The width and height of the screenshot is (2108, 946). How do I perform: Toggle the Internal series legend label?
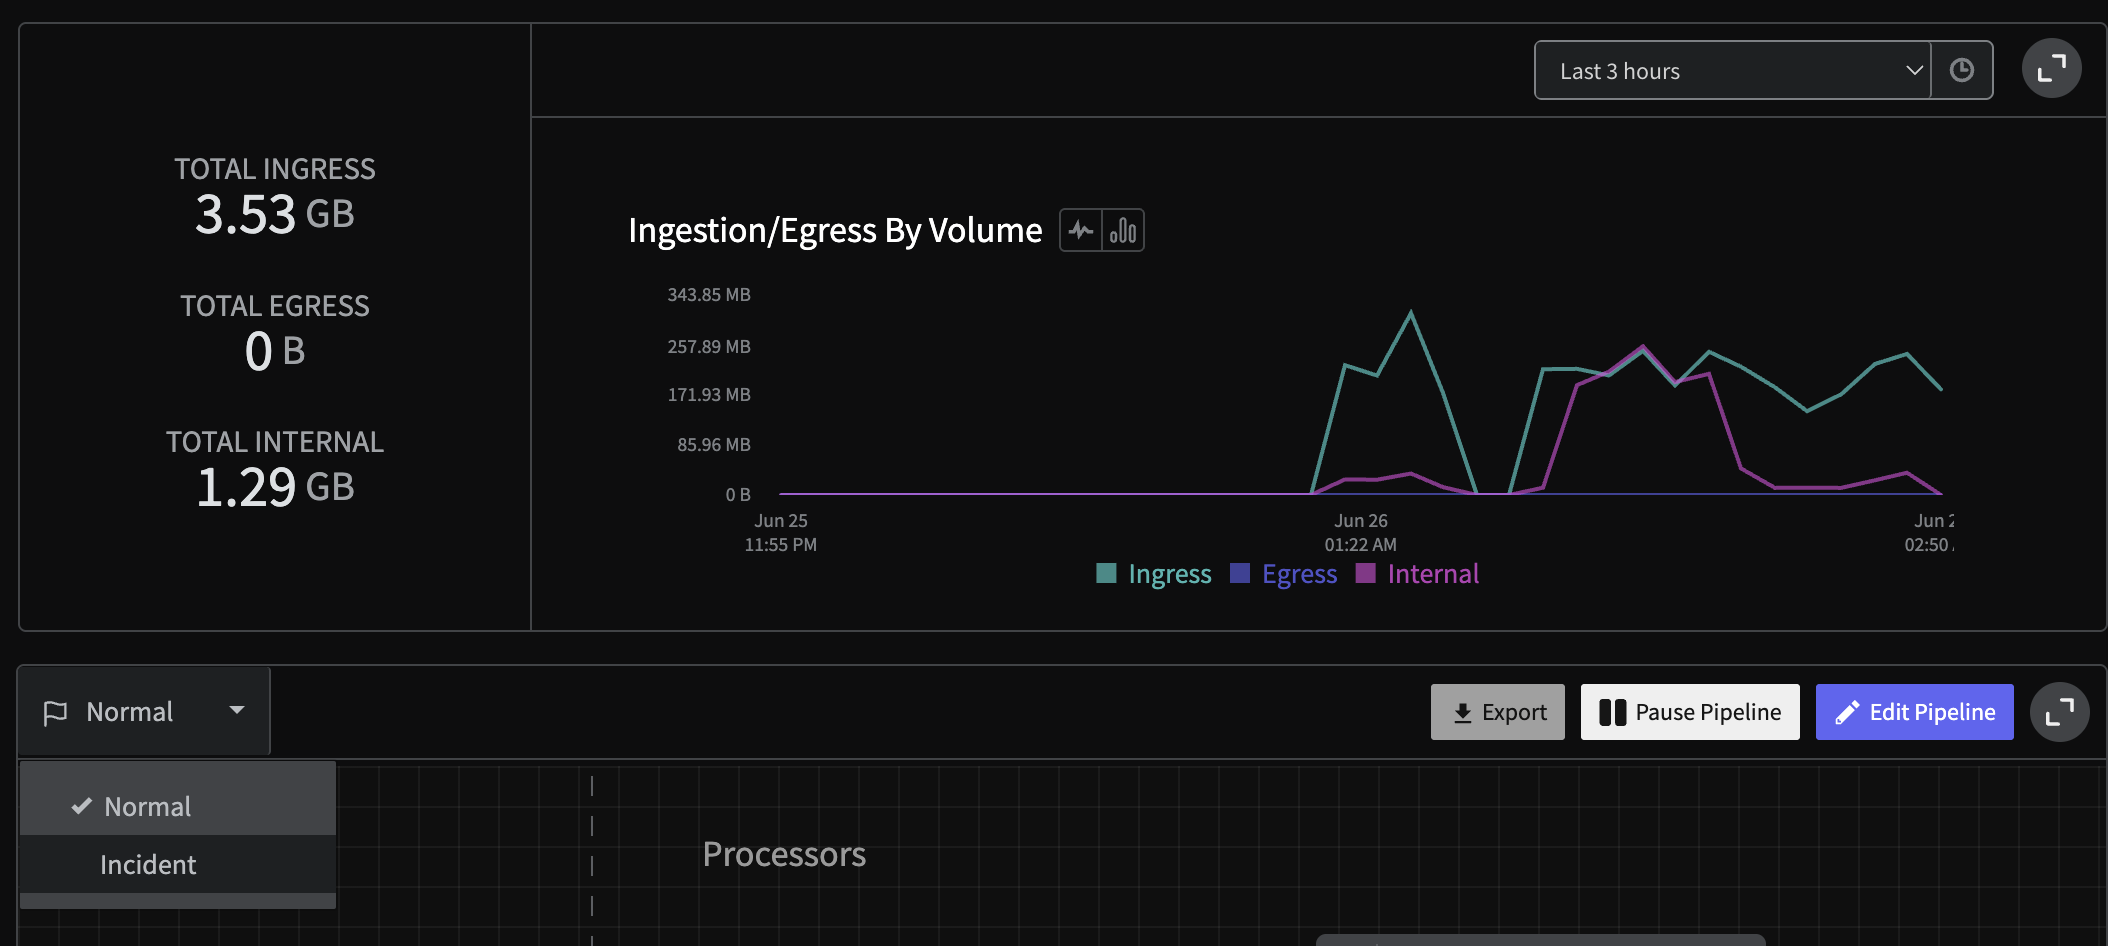(1432, 574)
